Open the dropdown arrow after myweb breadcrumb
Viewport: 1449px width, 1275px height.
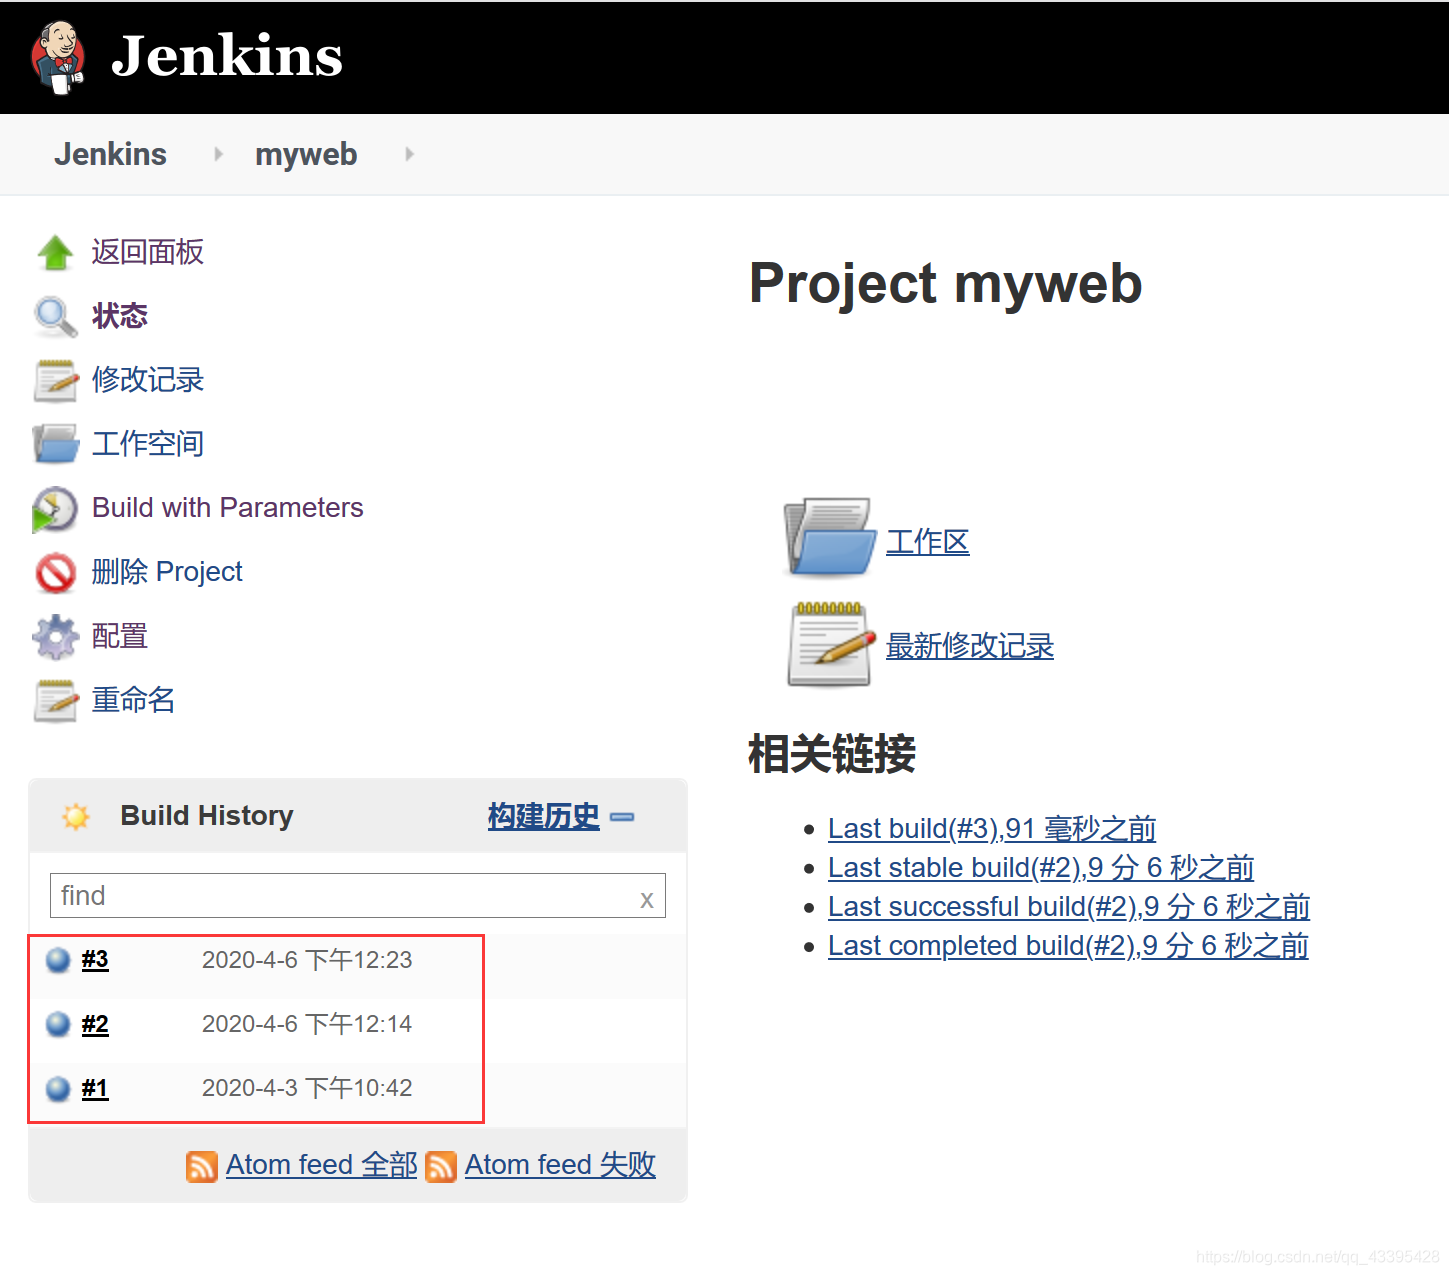tap(409, 154)
